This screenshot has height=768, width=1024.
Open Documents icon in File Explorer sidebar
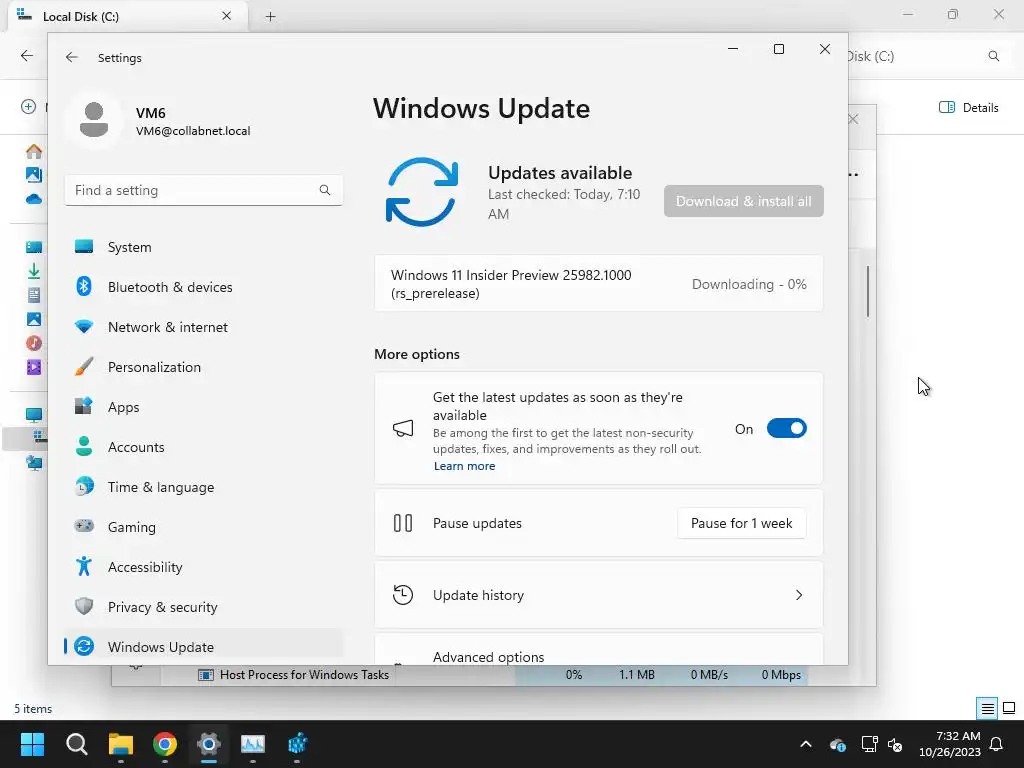point(34,295)
